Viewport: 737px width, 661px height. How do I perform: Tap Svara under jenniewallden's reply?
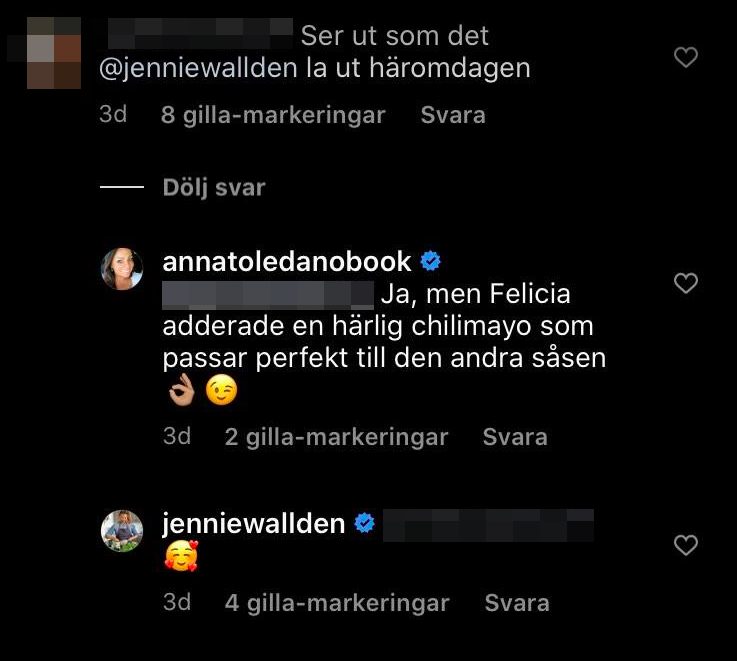tap(517, 603)
